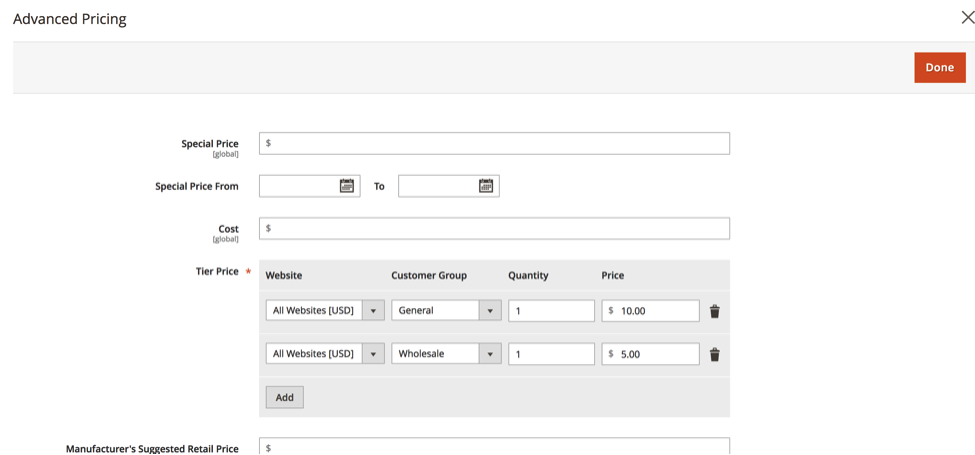This screenshot has width=975, height=455.
Task: Edit the 5.00 tier price field
Action: [650, 354]
